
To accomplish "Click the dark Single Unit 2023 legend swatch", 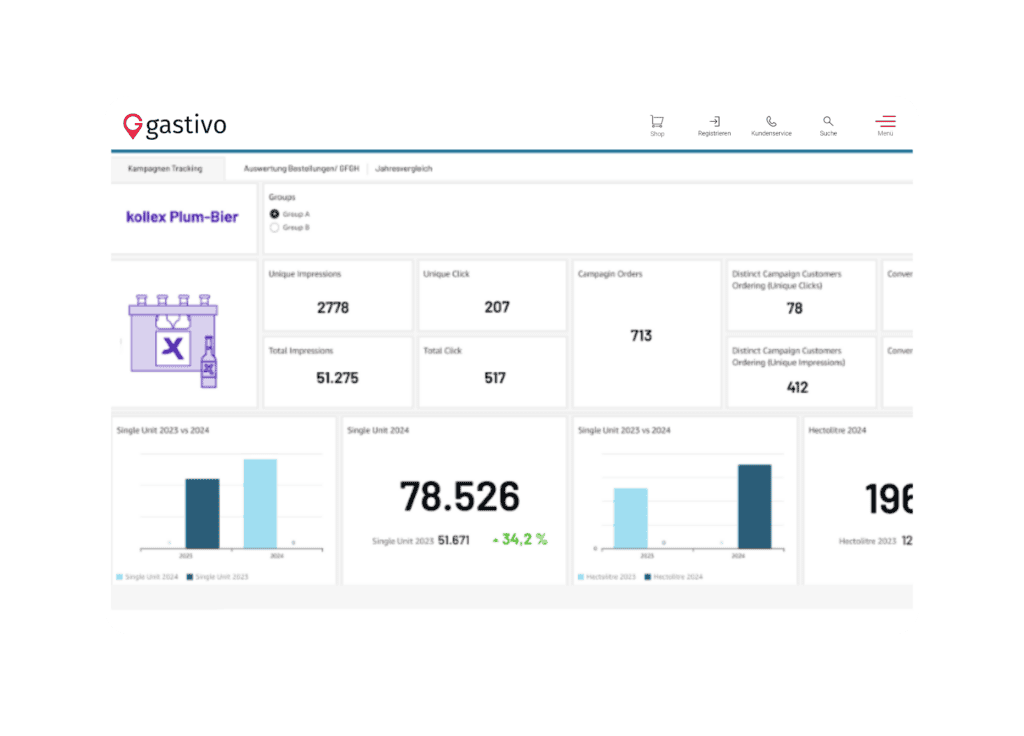I will [x=190, y=577].
